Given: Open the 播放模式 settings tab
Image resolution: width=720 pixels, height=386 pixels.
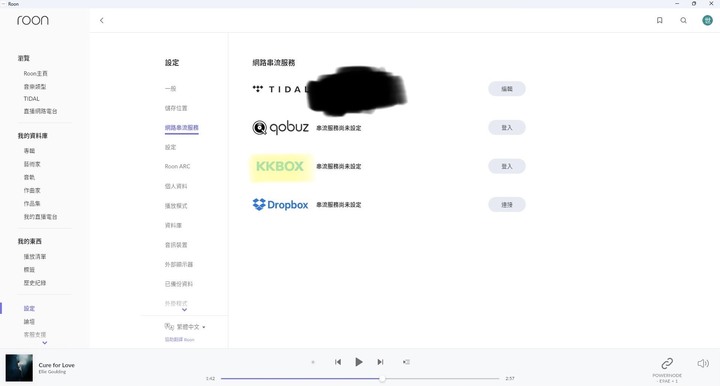Looking at the screenshot, I should pos(176,206).
